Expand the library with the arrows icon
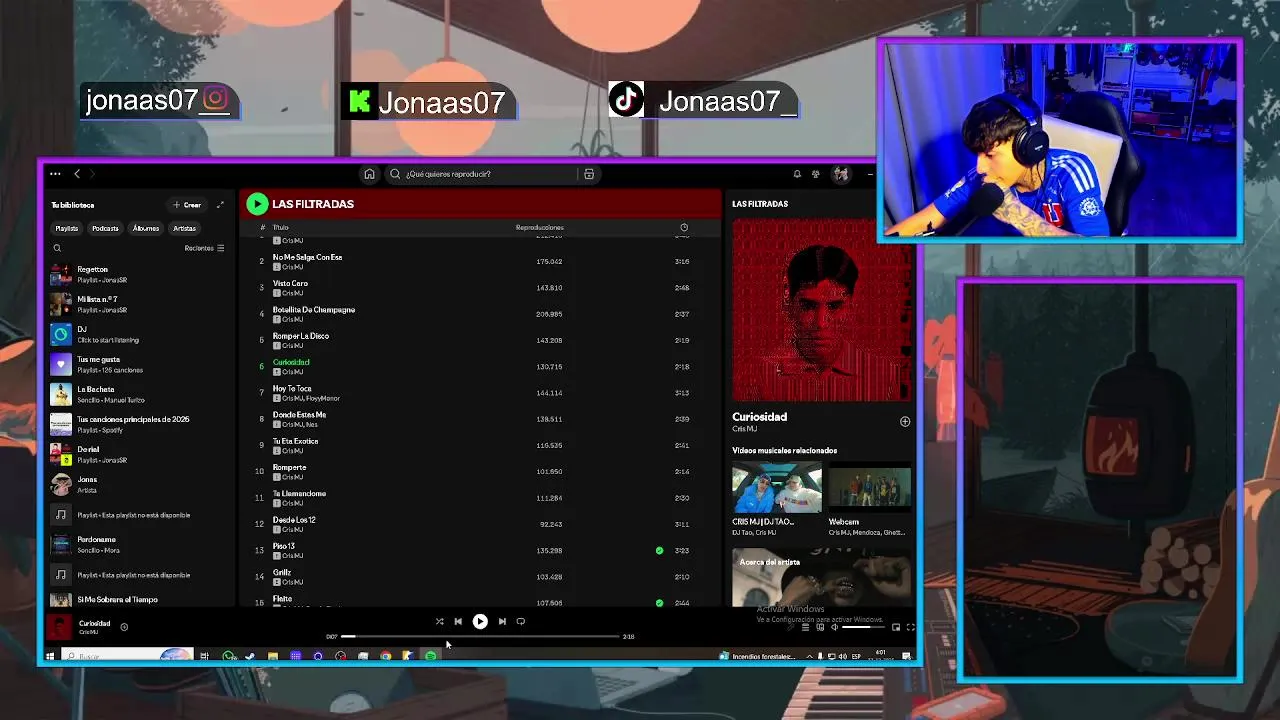The height and width of the screenshot is (720, 1280). (x=220, y=205)
